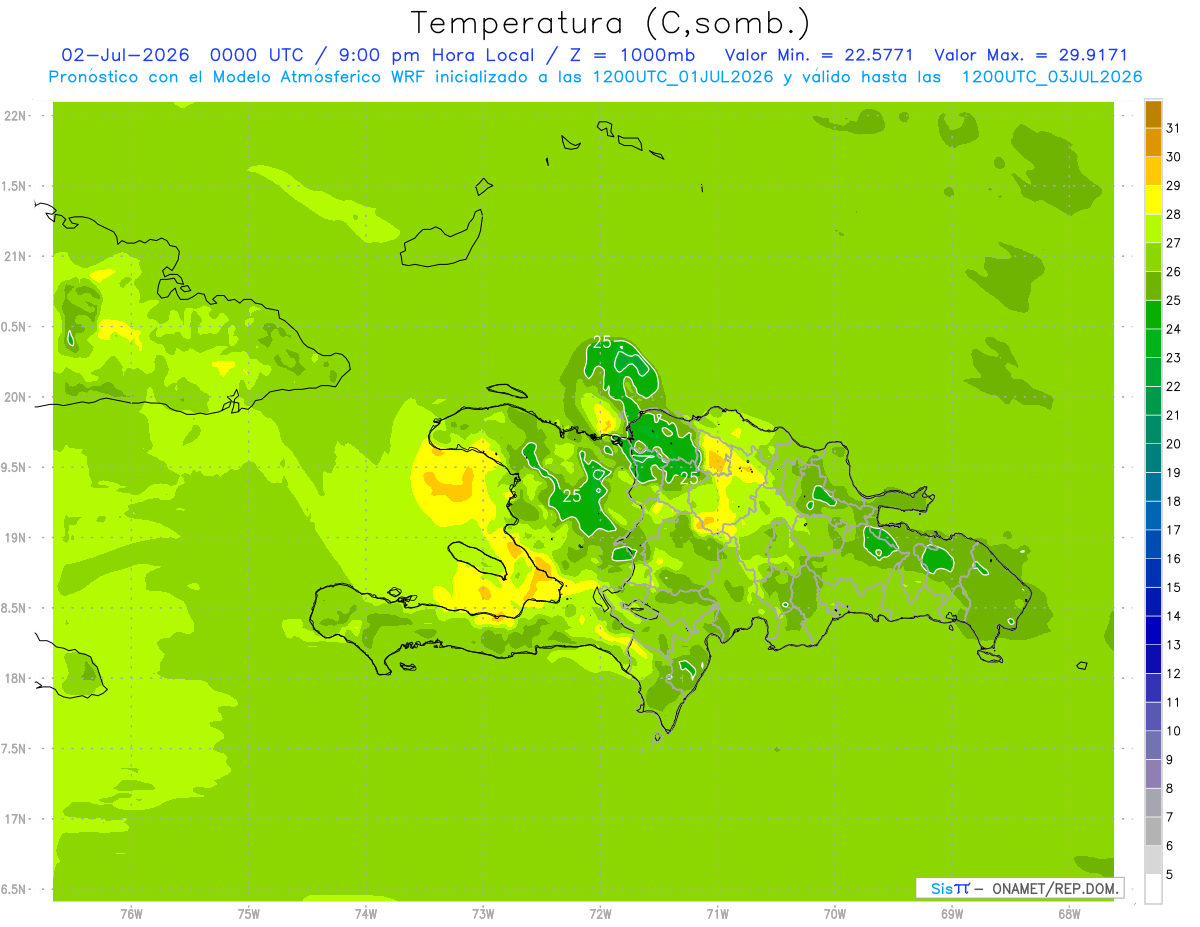Click the '74W' longitude axis label
Viewport: 1200px width, 927px height.
click(x=366, y=913)
